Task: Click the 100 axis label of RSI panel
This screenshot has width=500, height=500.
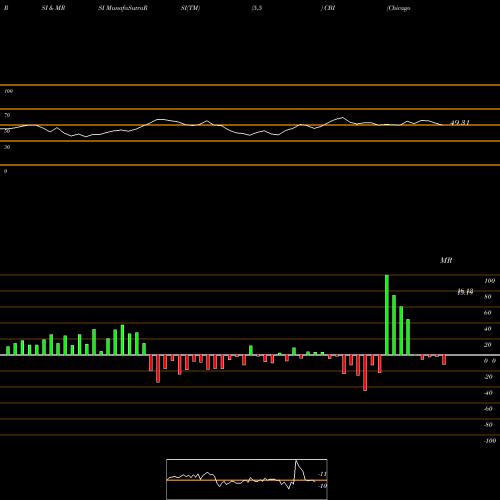Action: pyautogui.click(x=8, y=91)
